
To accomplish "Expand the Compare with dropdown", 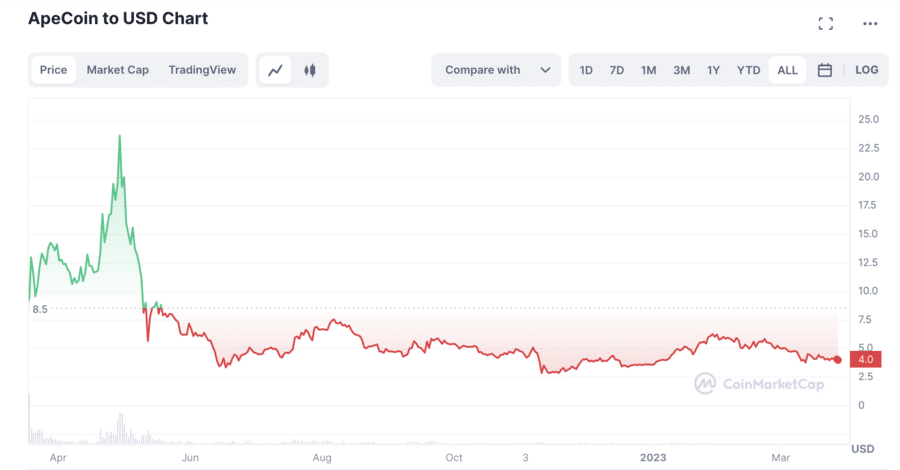I will 496,70.
